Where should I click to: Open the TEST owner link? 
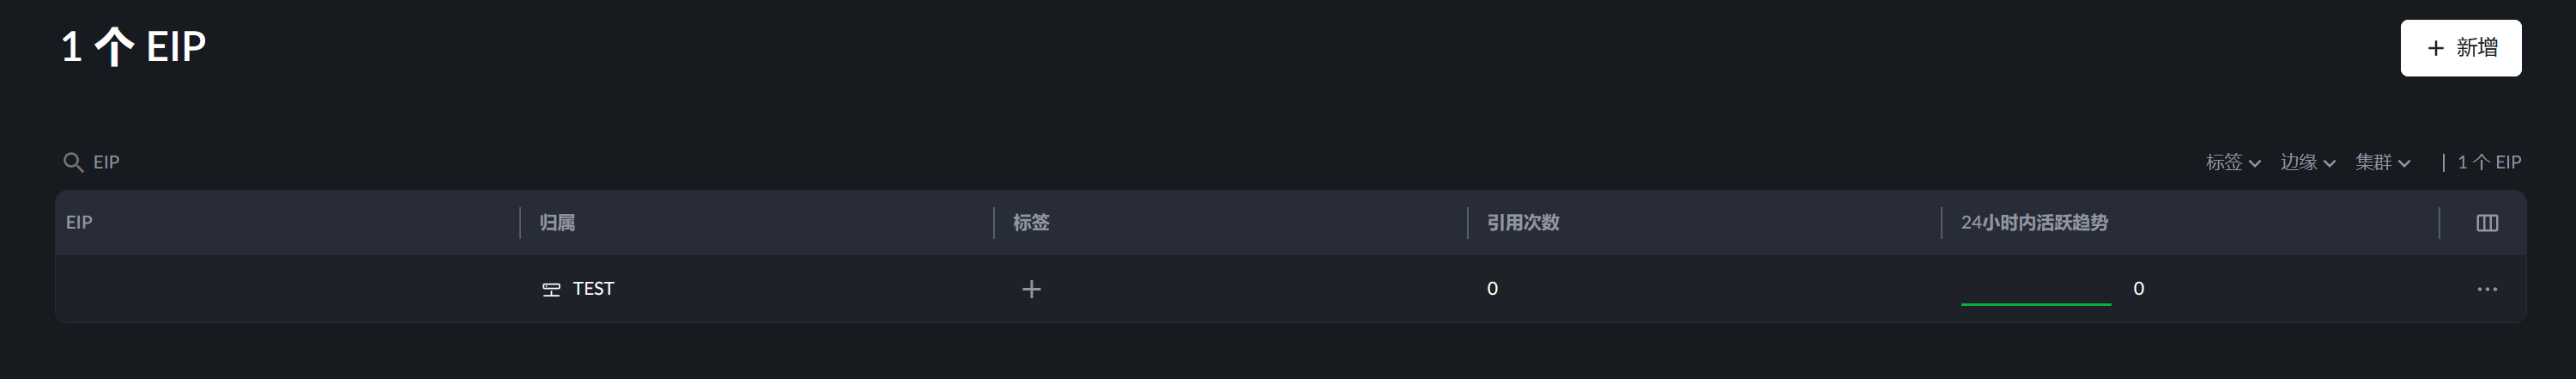[593, 289]
